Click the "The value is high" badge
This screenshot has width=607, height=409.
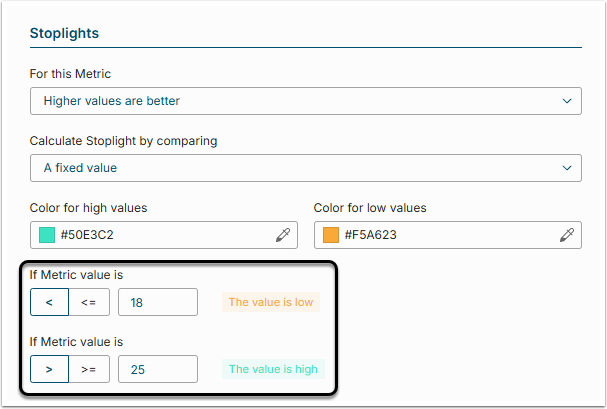tap(273, 369)
